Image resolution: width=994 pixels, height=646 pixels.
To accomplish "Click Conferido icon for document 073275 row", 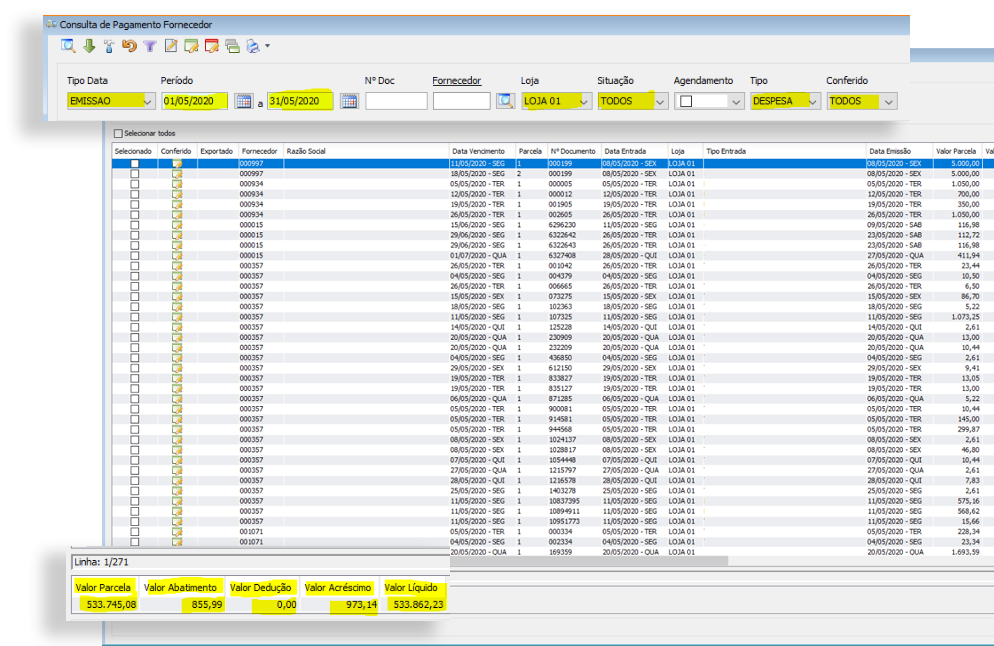I will coord(177,296).
